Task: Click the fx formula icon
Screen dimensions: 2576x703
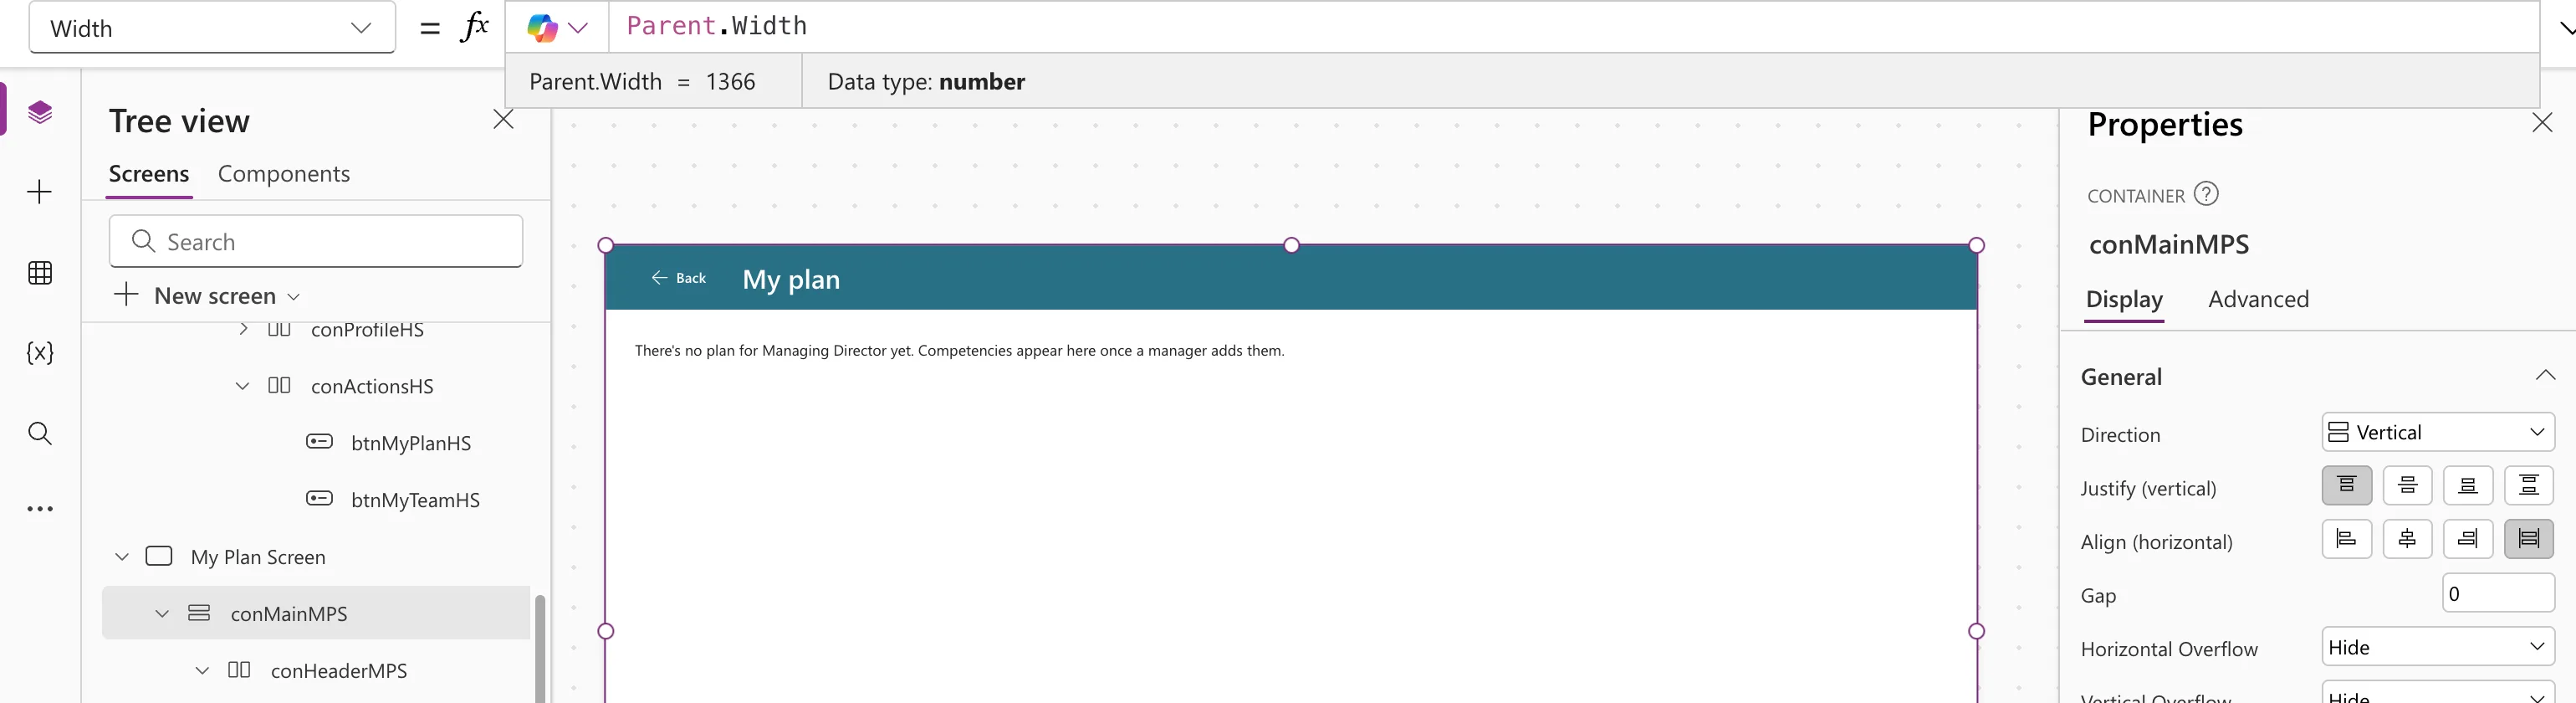Action: (x=475, y=27)
